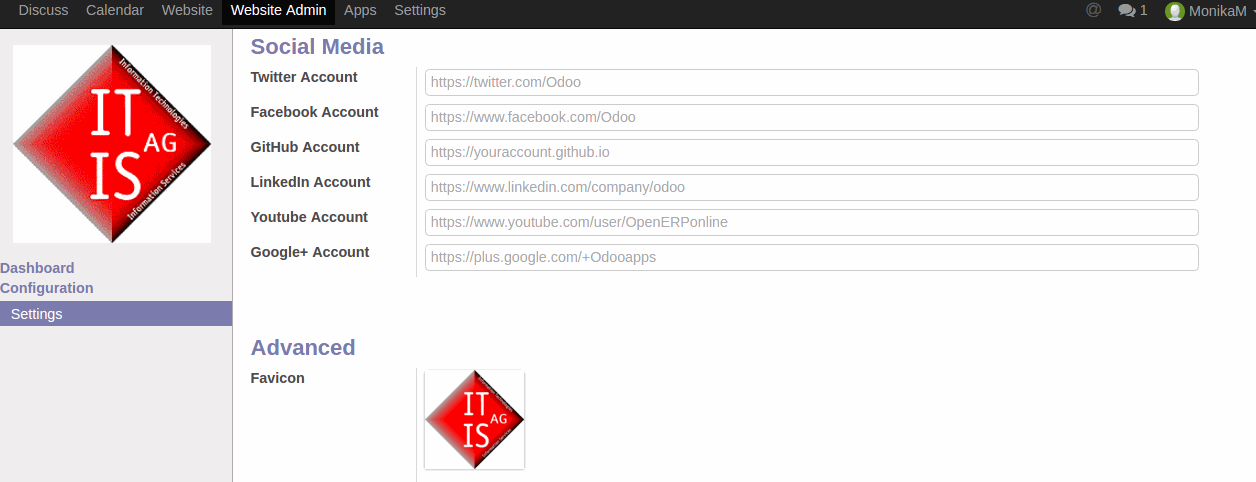Click the Twitter Account label
The width and height of the screenshot is (1256, 482).
304,77
